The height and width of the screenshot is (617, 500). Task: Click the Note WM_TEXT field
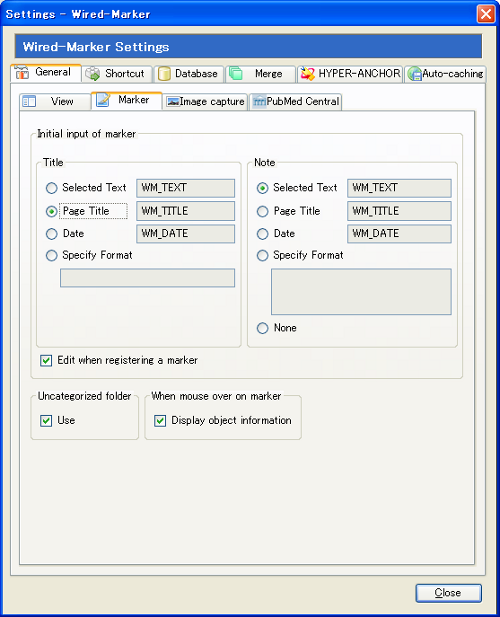(399, 188)
